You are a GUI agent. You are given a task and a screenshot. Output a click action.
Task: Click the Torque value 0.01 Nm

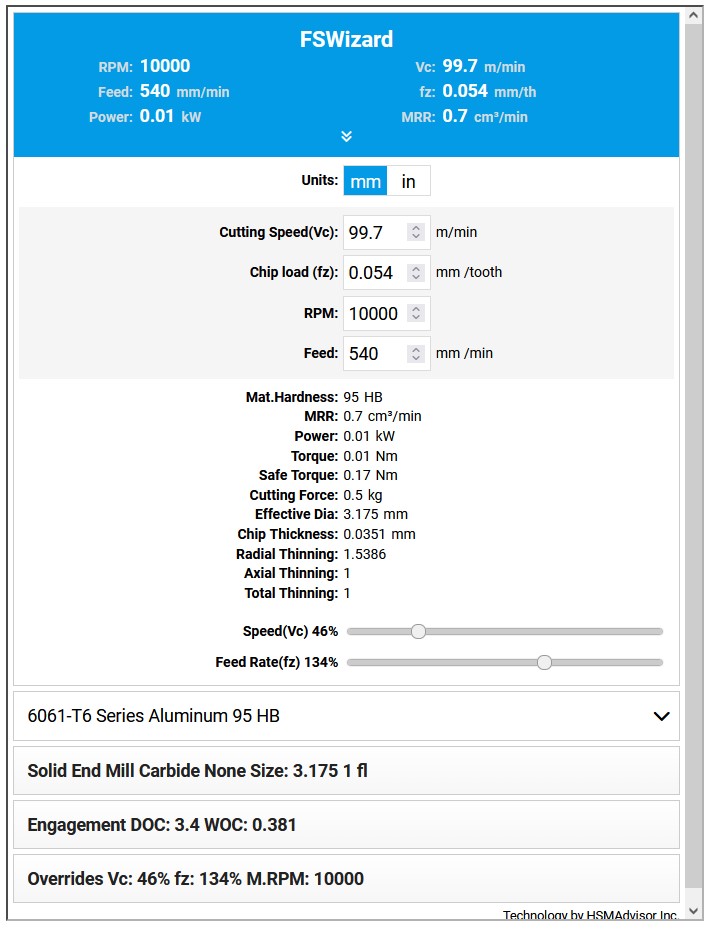pyautogui.click(x=371, y=456)
